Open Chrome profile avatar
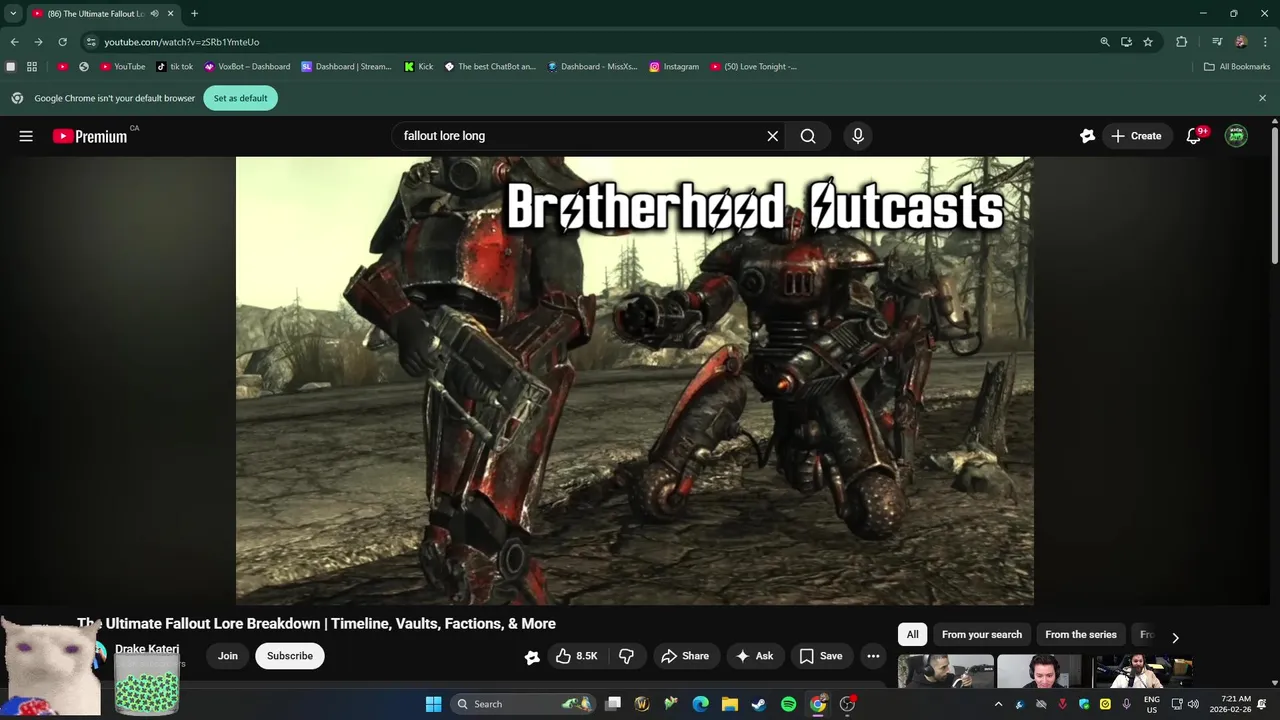Screen dimensions: 1280x720 1241,42
